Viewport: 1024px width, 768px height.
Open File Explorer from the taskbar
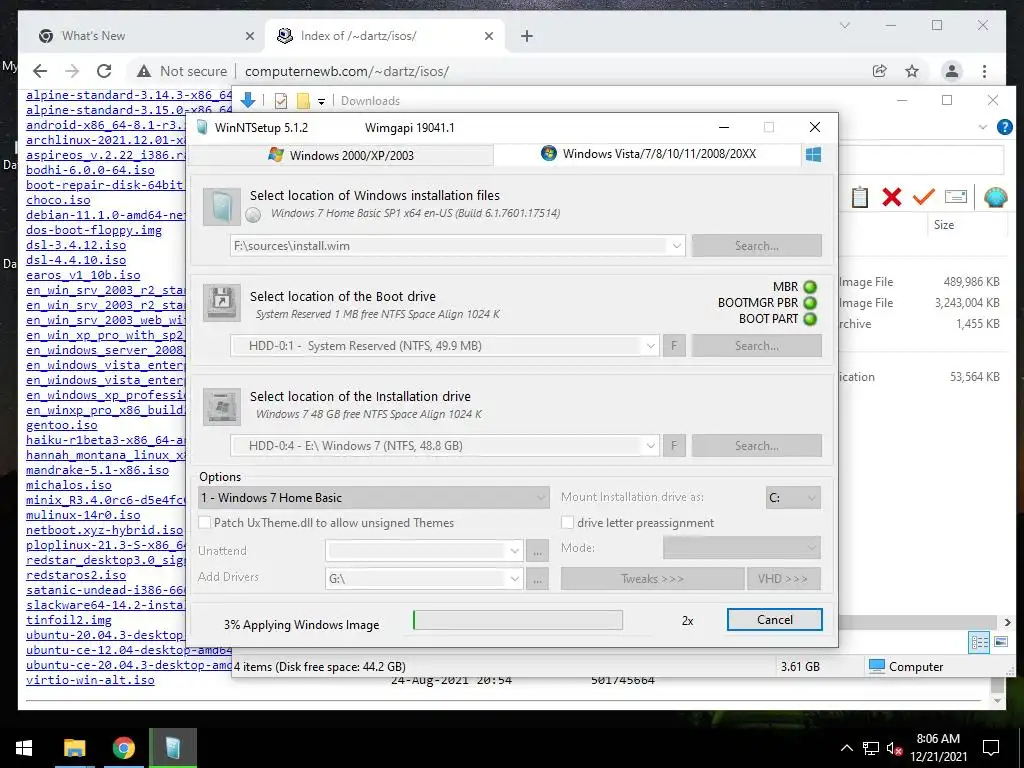(74, 748)
